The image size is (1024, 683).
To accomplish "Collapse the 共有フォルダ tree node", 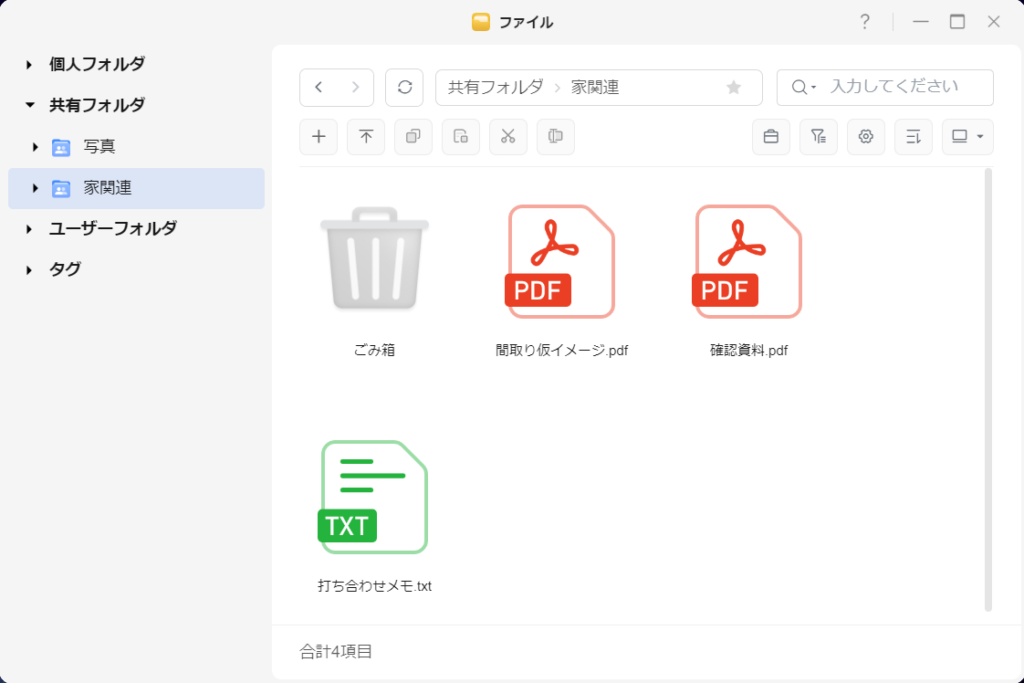I will 30,105.
